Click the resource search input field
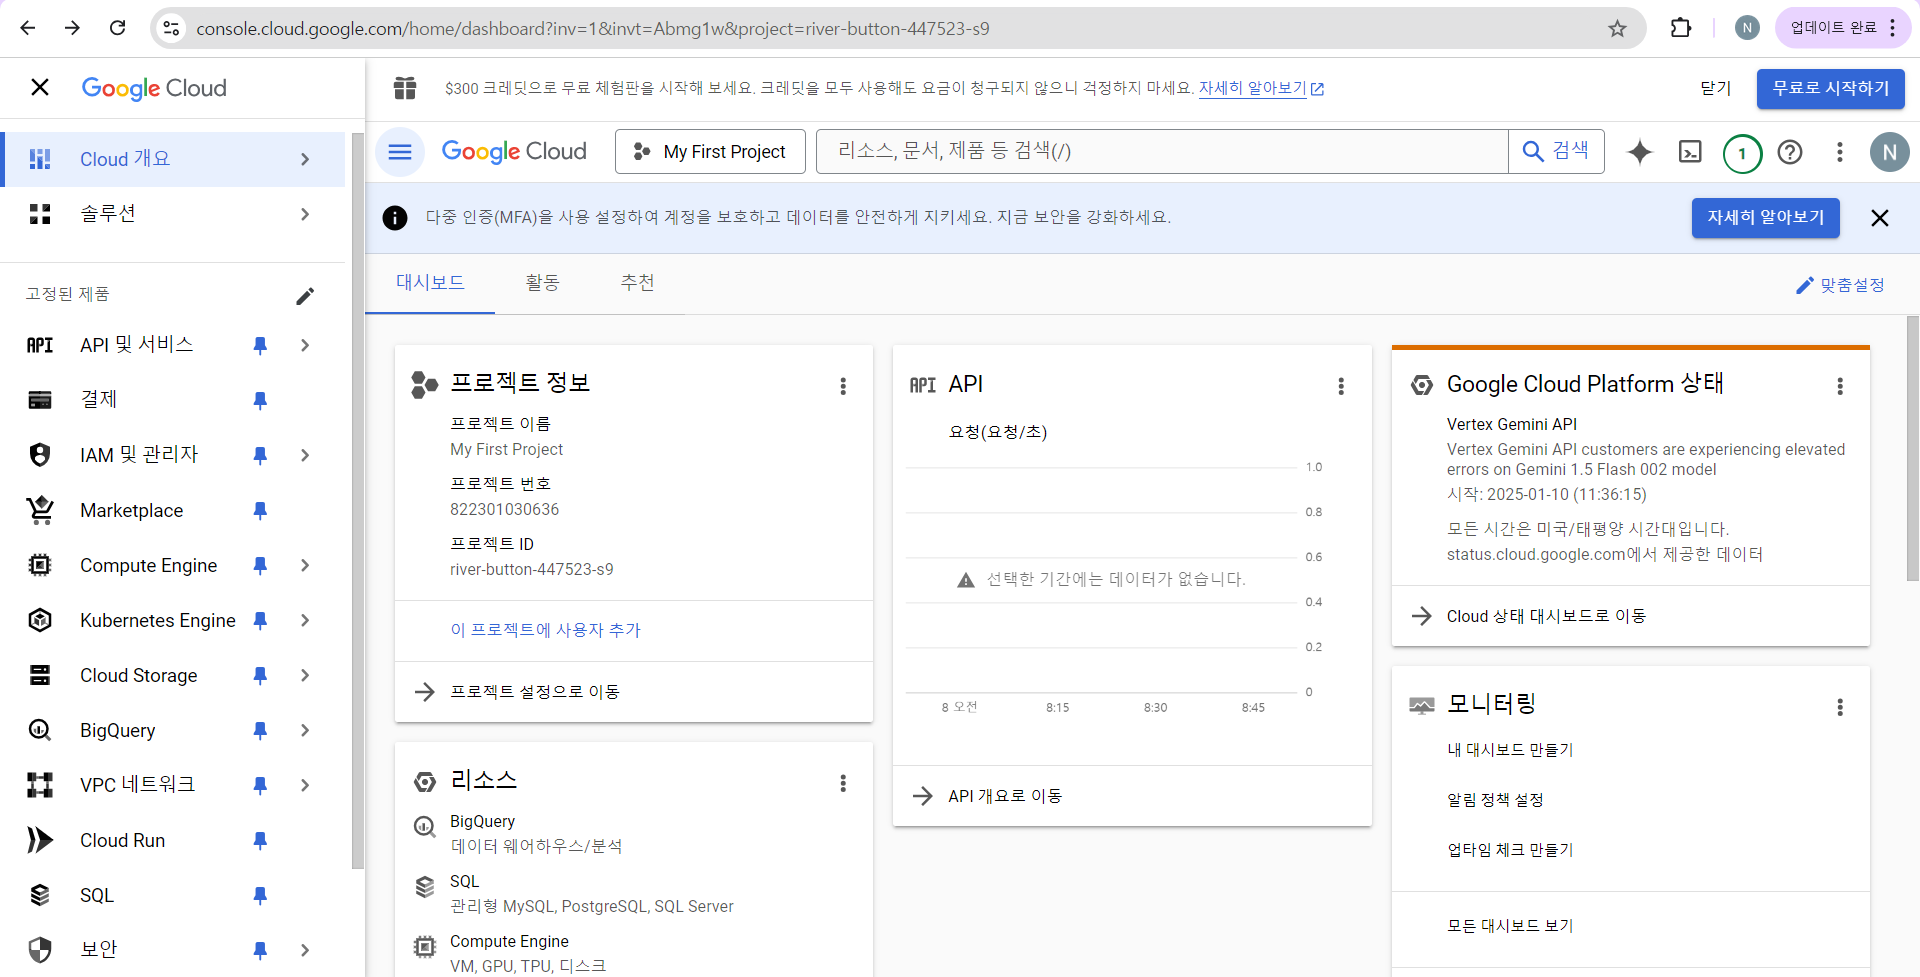This screenshot has width=1920, height=977. click(1162, 152)
